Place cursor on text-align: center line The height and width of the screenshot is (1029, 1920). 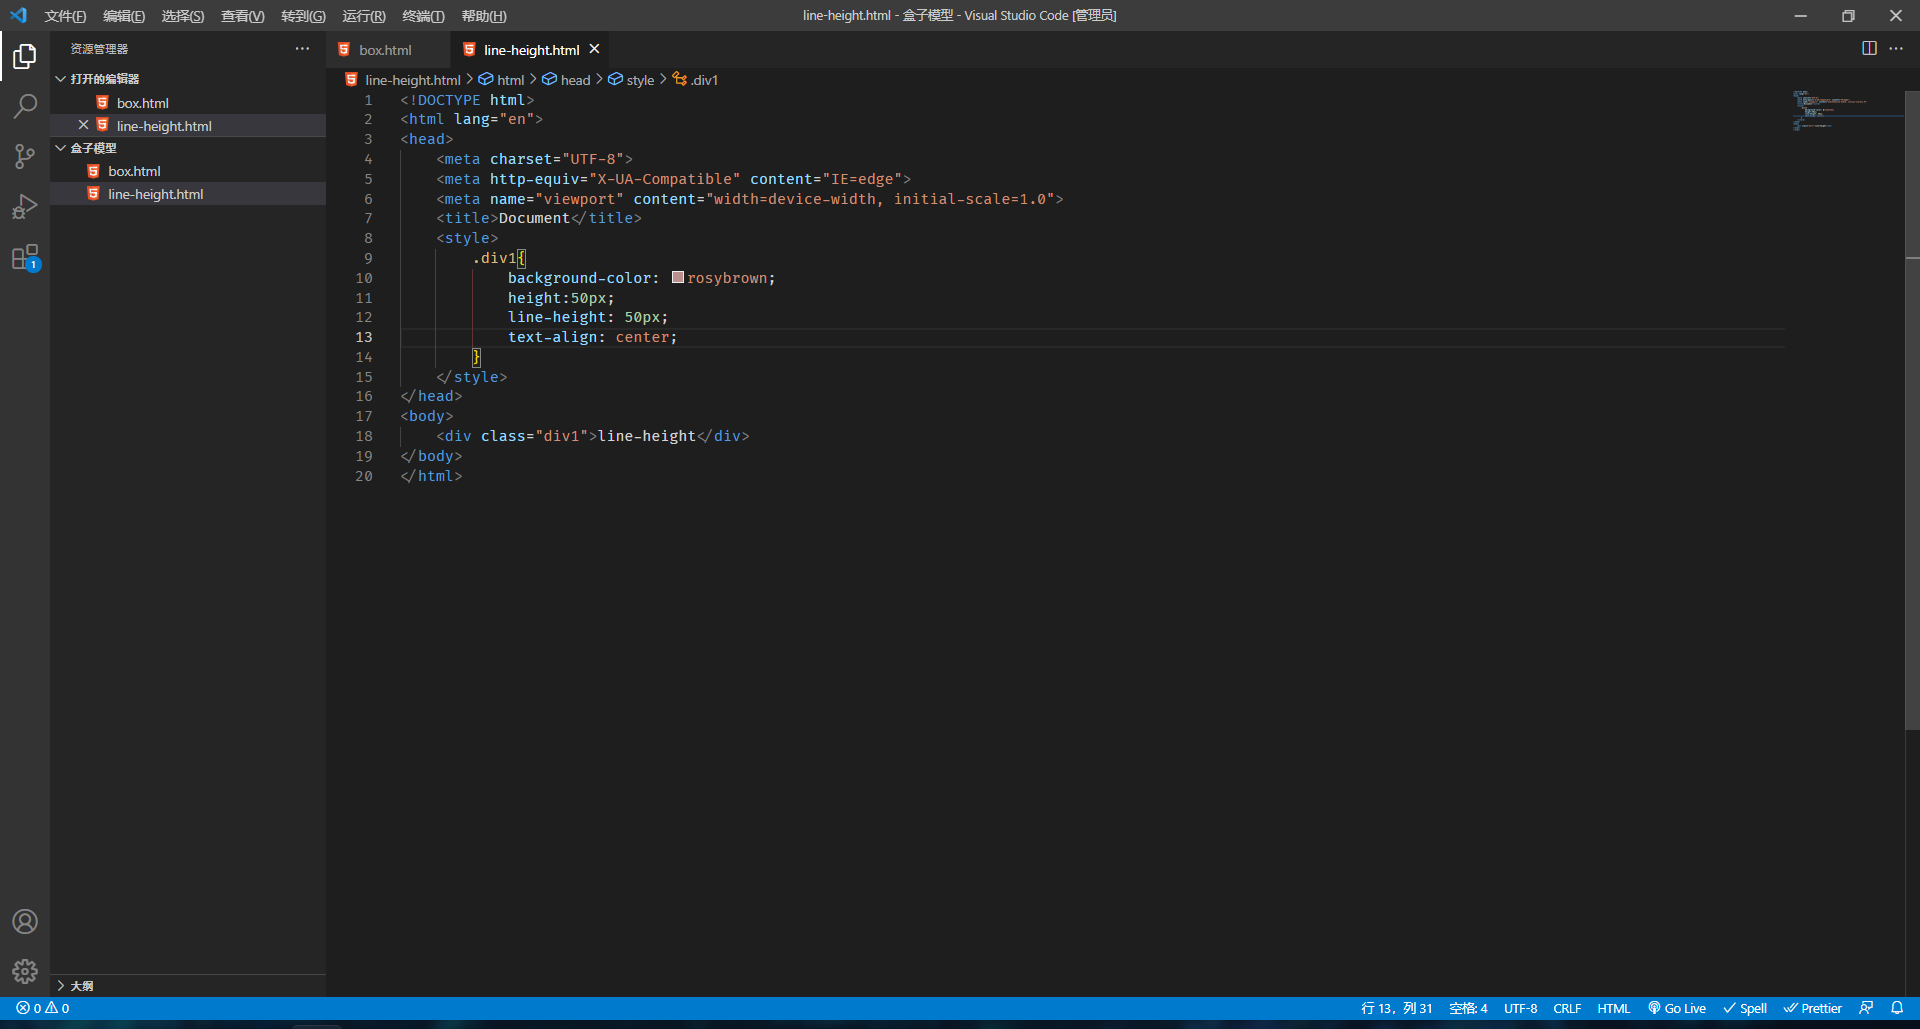point(592,337)
